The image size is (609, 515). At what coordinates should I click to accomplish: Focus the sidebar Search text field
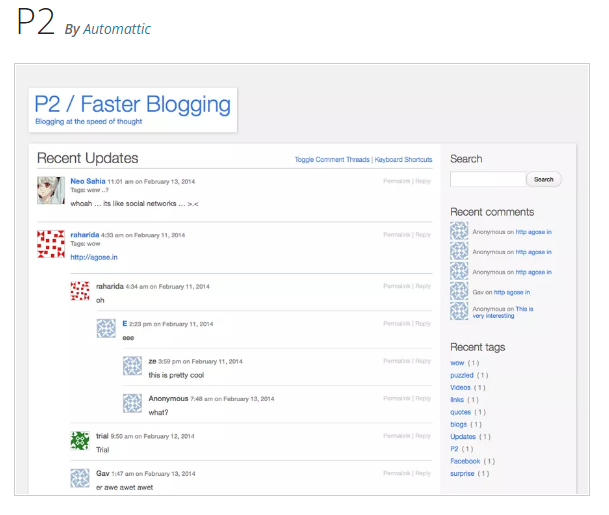point(488,179)
